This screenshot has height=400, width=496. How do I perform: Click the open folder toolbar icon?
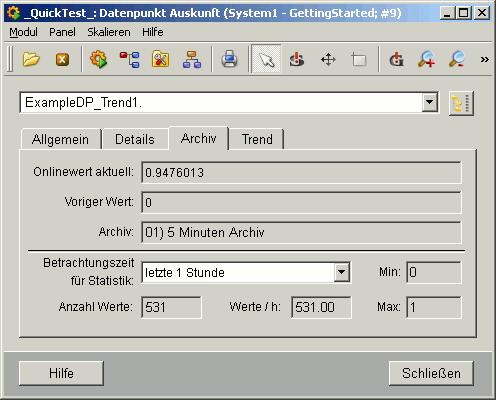pos(31,60)
